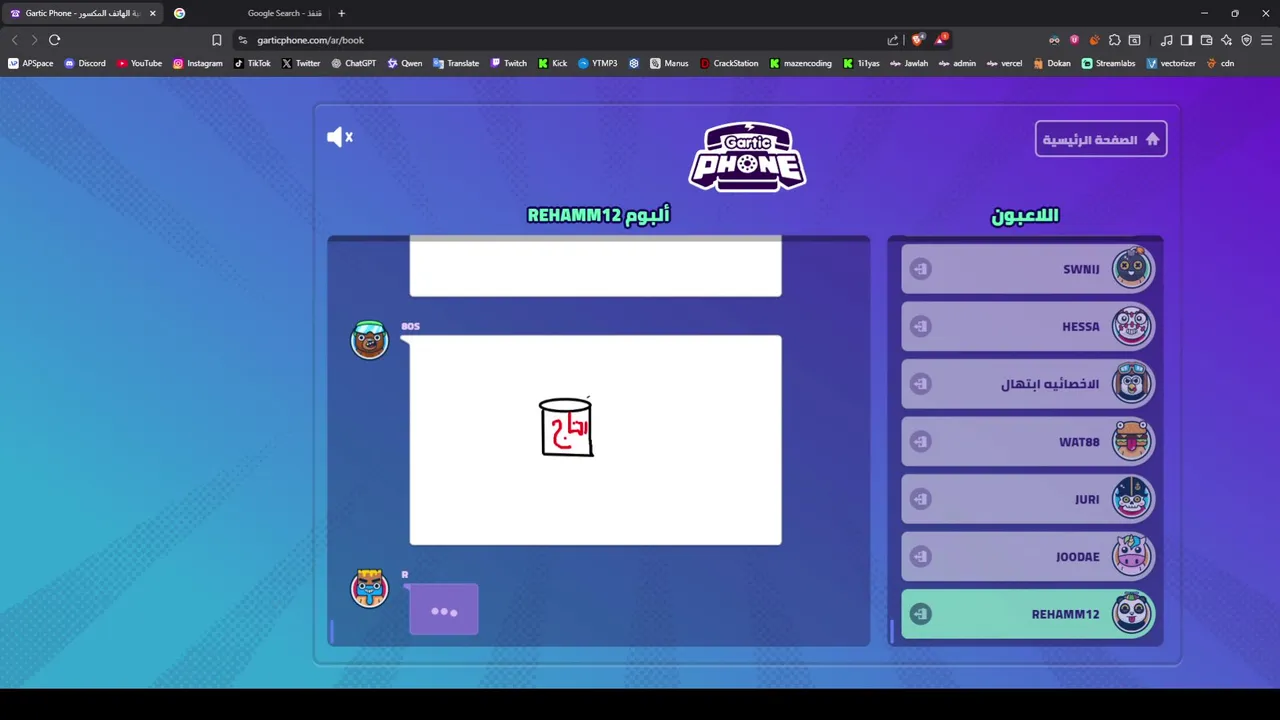
Task: Click the JURI player name
Action: (x=1087, y=499)
